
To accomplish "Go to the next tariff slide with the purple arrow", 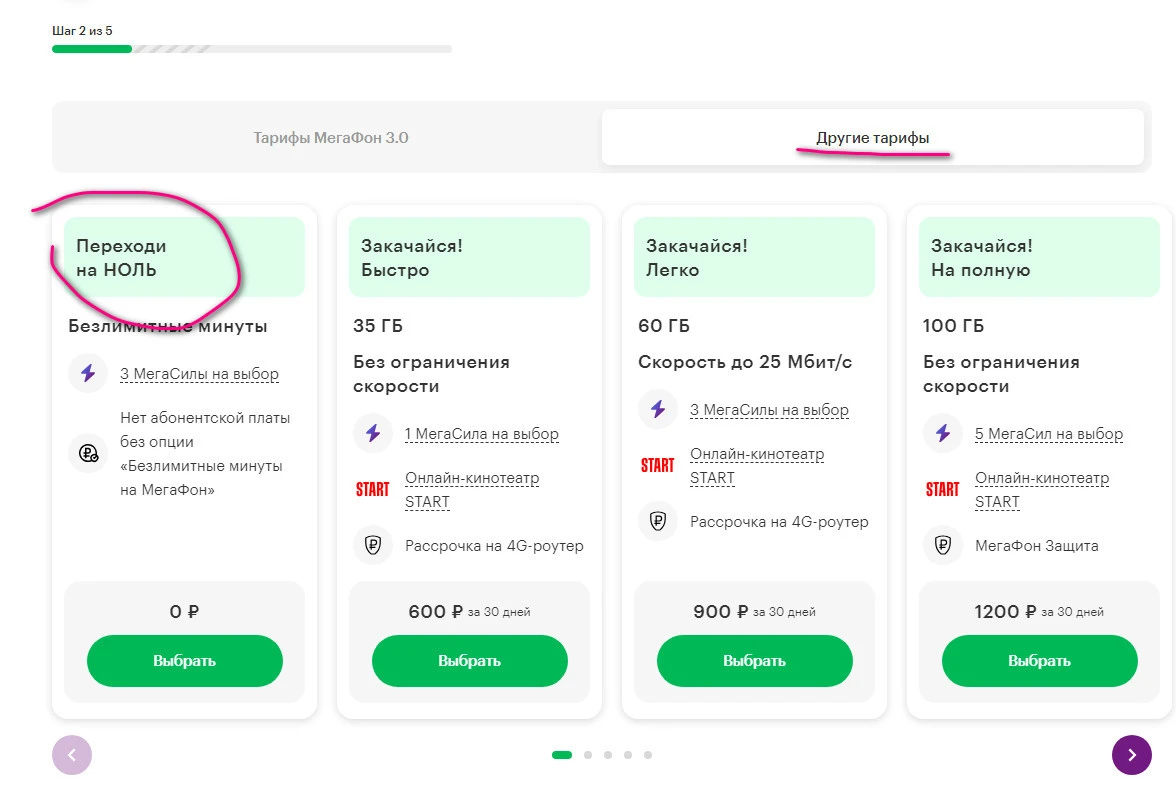I will [1132, 755].
